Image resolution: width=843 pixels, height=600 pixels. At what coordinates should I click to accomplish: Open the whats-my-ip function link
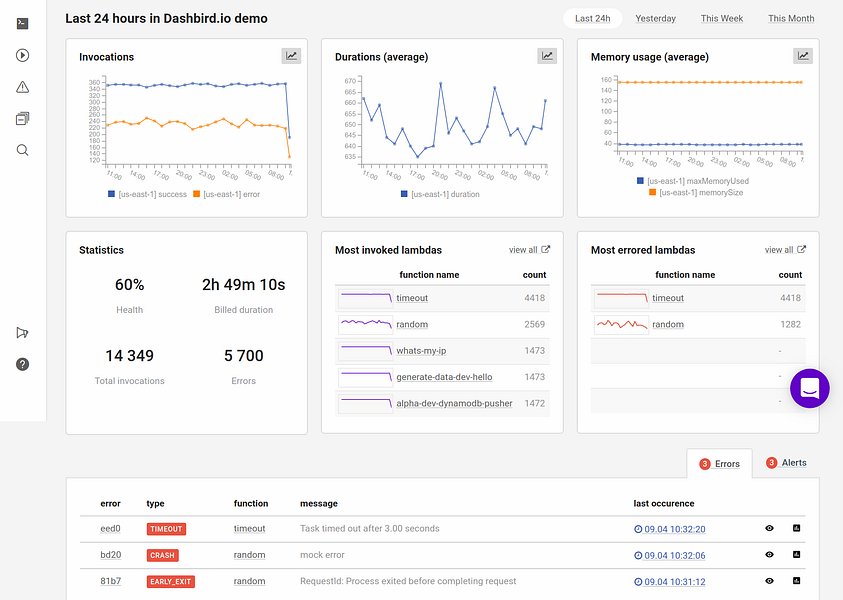(421, 351)
